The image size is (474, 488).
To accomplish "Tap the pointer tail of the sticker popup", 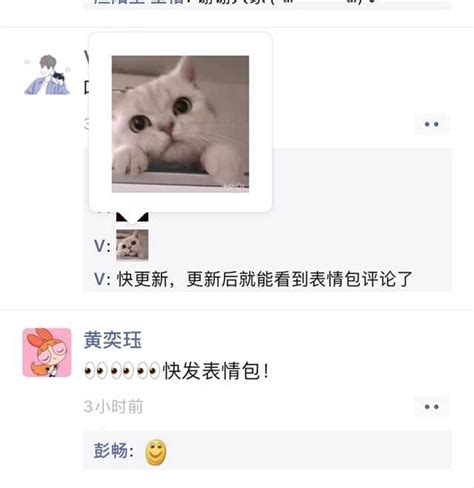I will (x=132, y=216).
